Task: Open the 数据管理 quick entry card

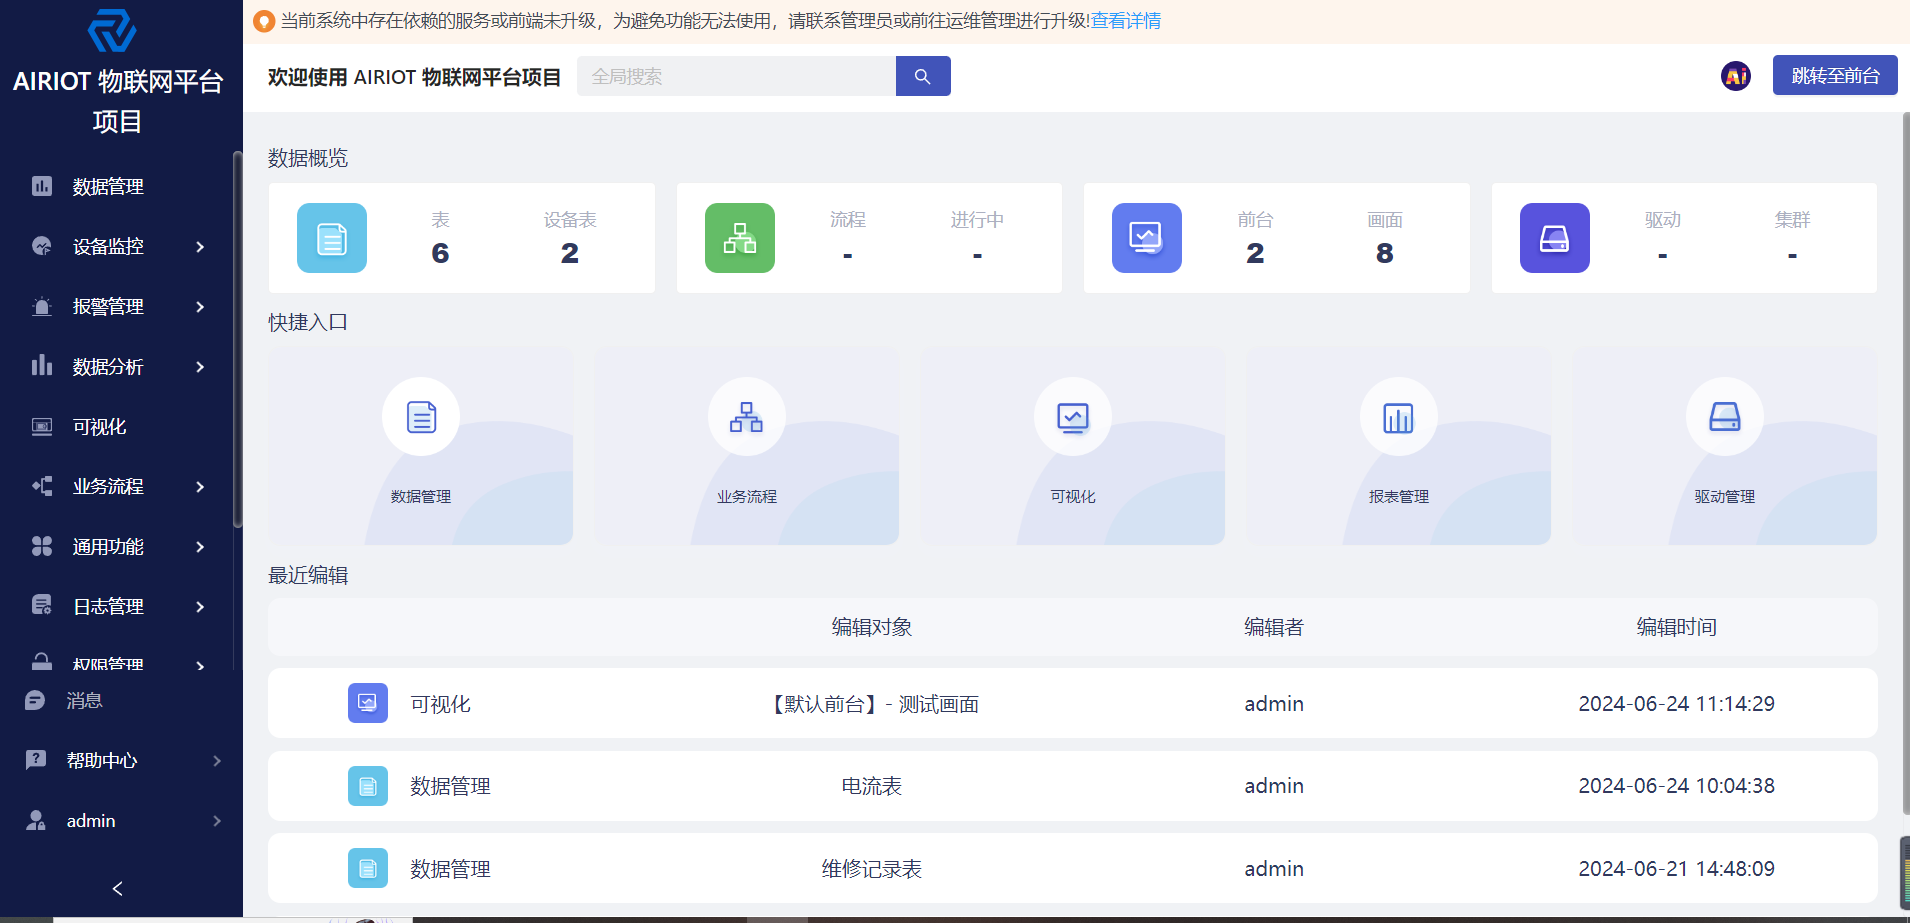Action: pyautogui.click(x=421, y=446)
